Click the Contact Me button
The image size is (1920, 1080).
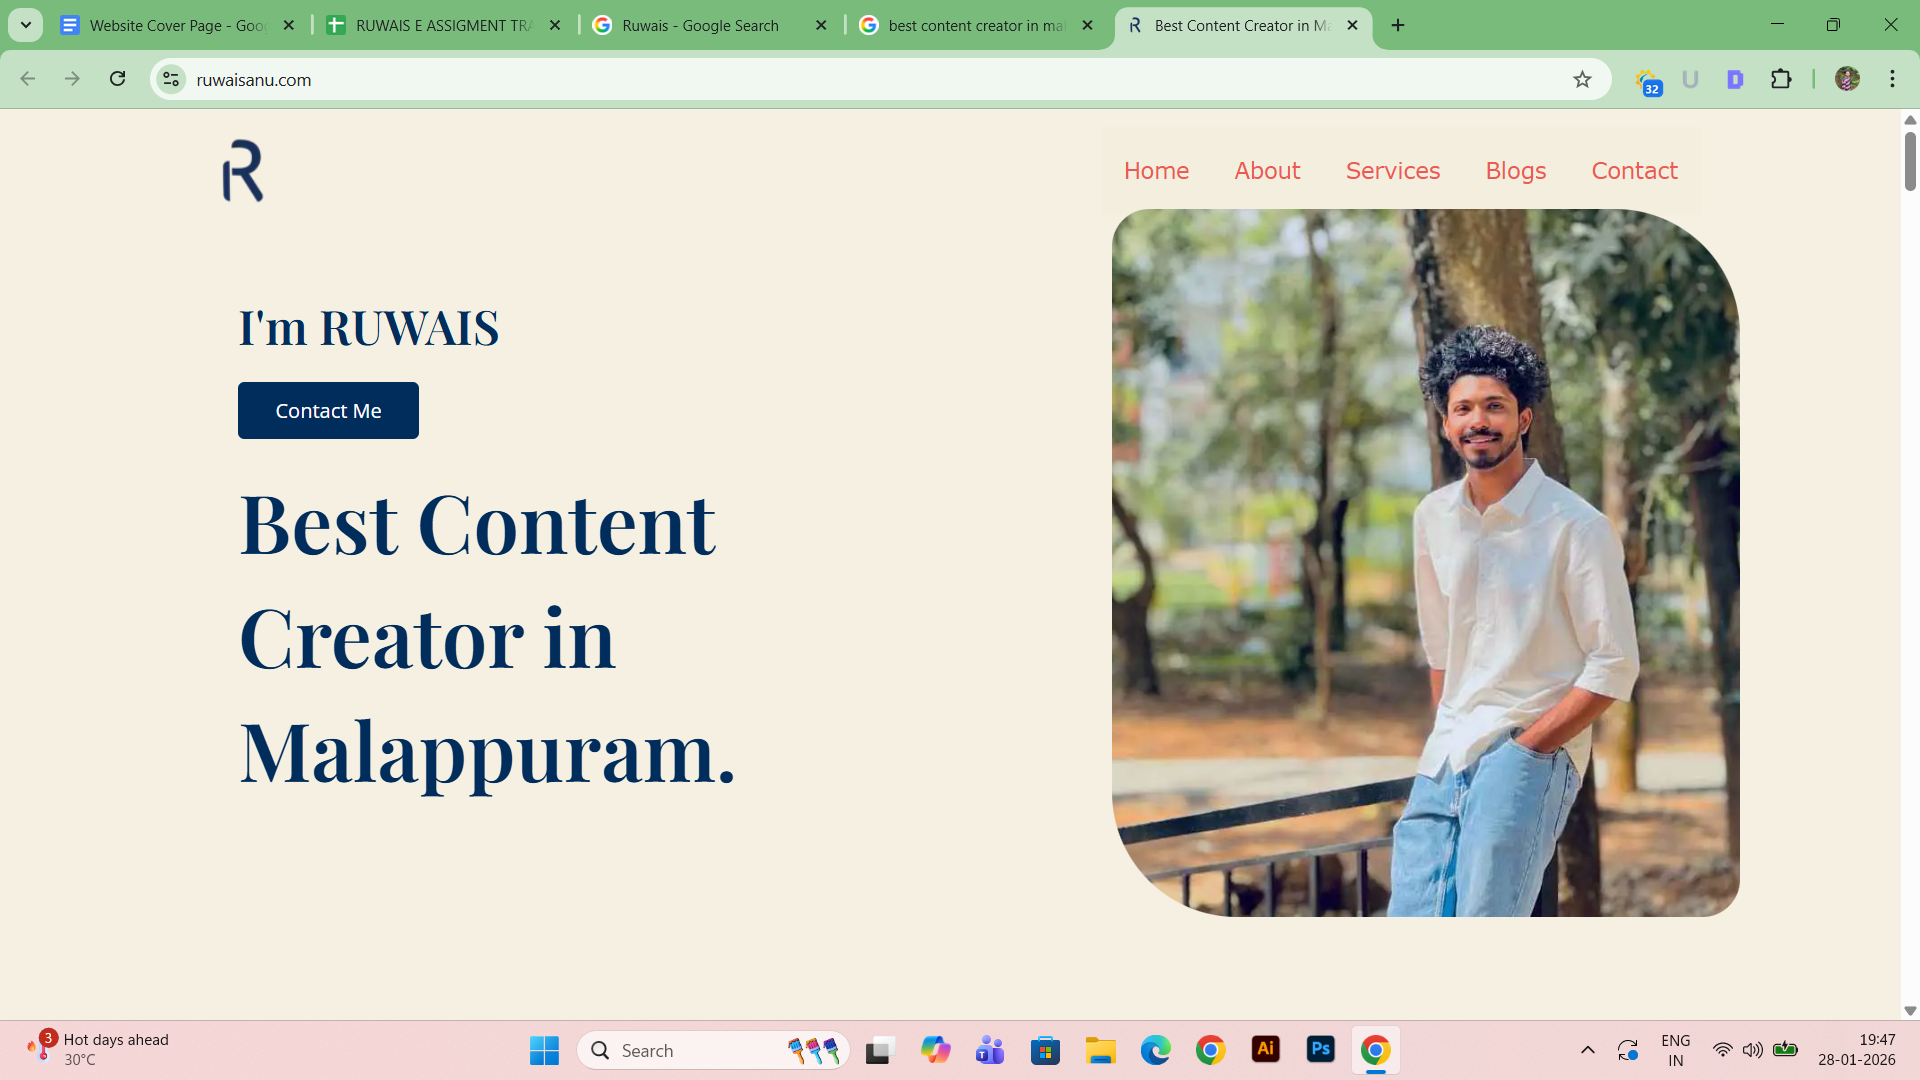coord(328,411)
